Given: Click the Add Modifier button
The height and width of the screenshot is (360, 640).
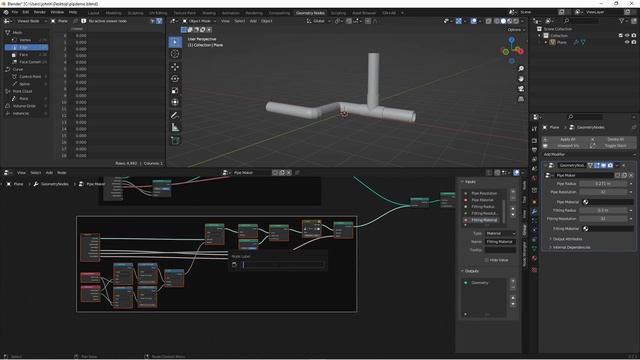Looking at the screenshot, I should (589, 154).
